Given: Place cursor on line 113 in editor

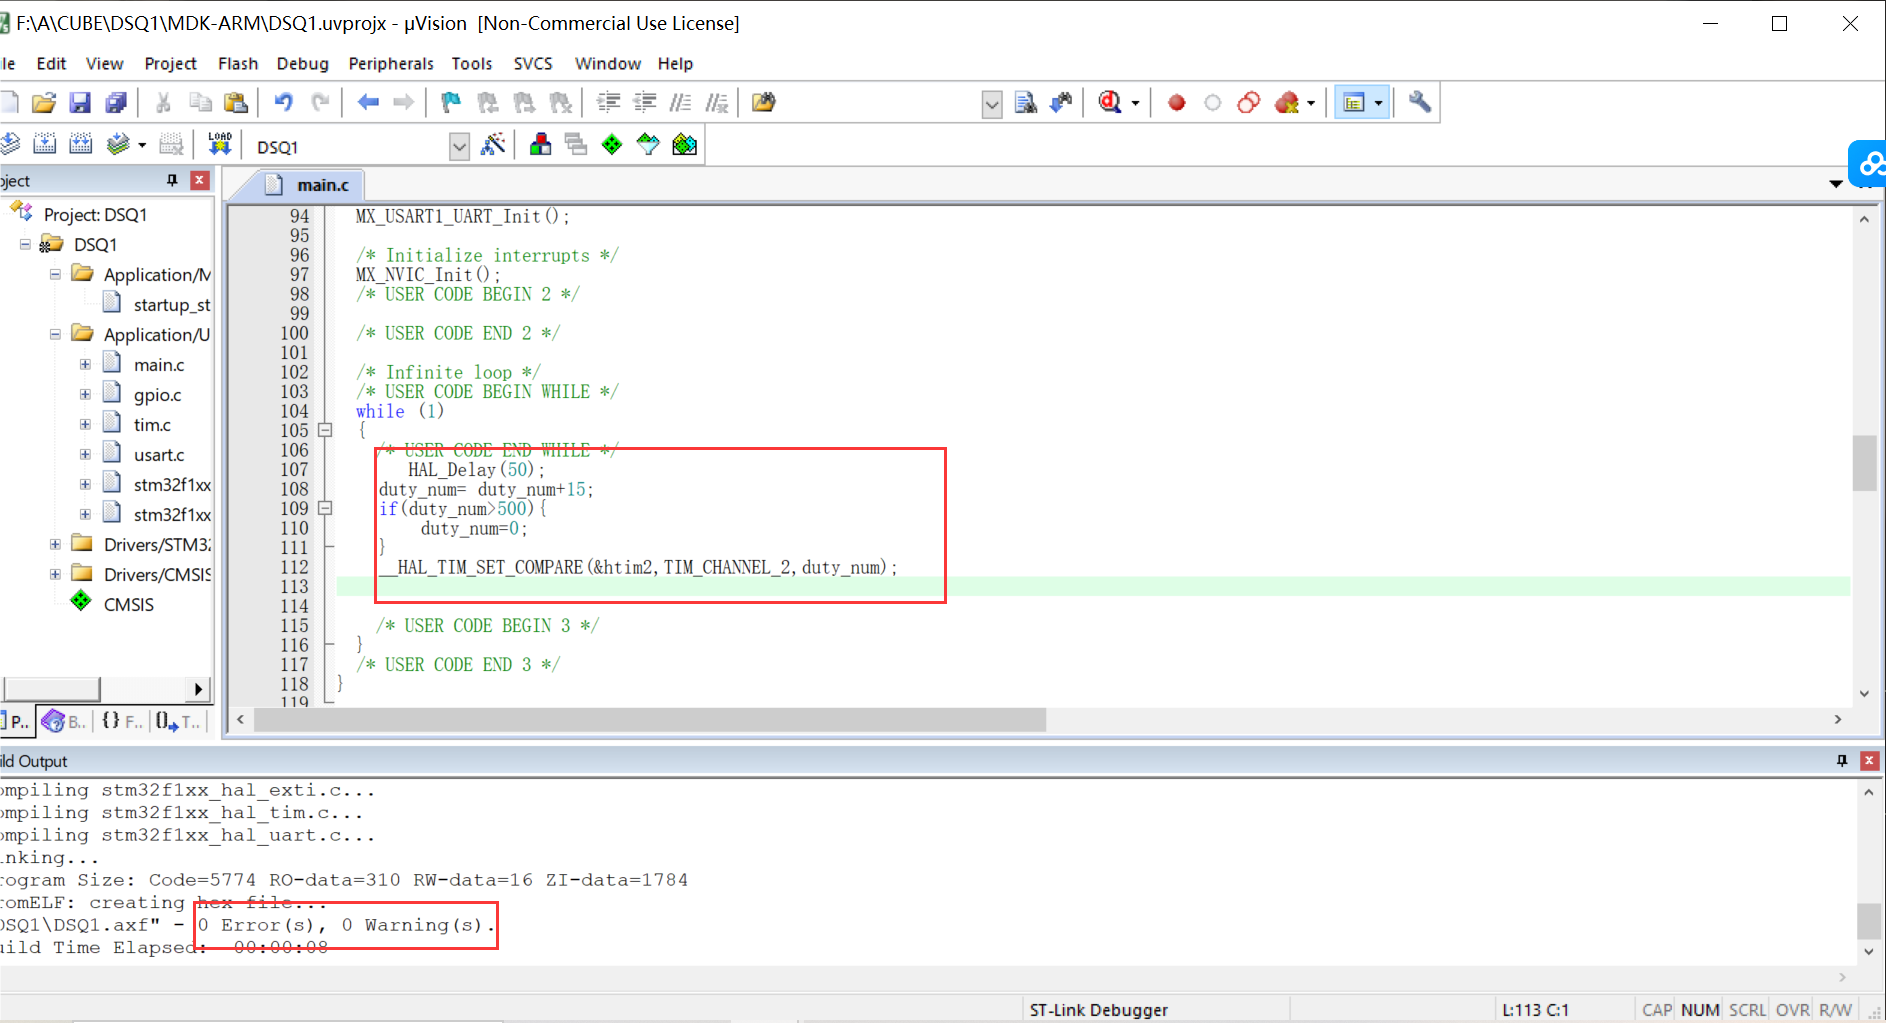Looking at the screenshot, I should pos(1093,587).
